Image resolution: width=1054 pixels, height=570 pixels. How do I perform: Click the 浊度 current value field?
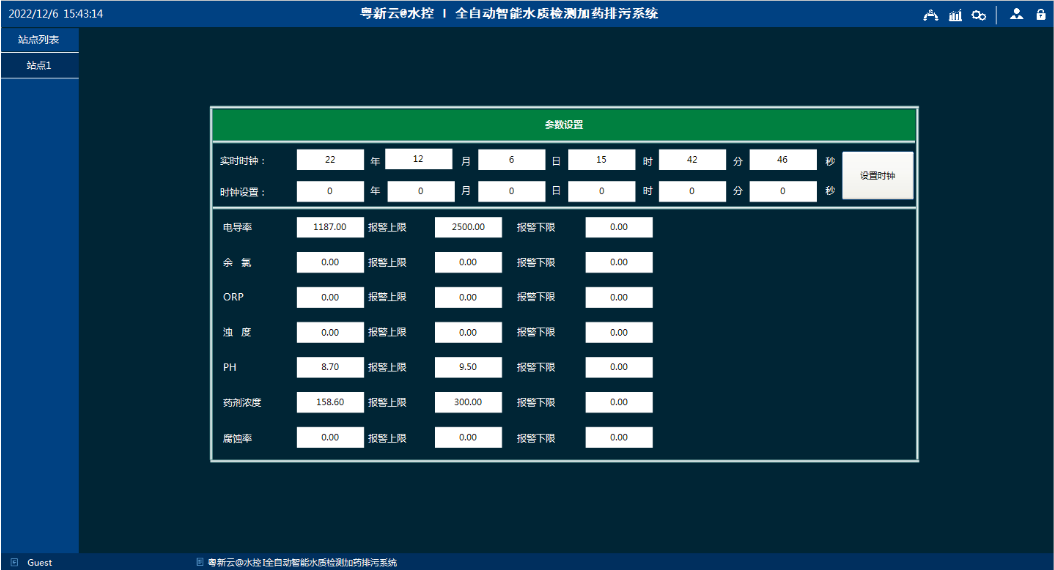point(330,333)
